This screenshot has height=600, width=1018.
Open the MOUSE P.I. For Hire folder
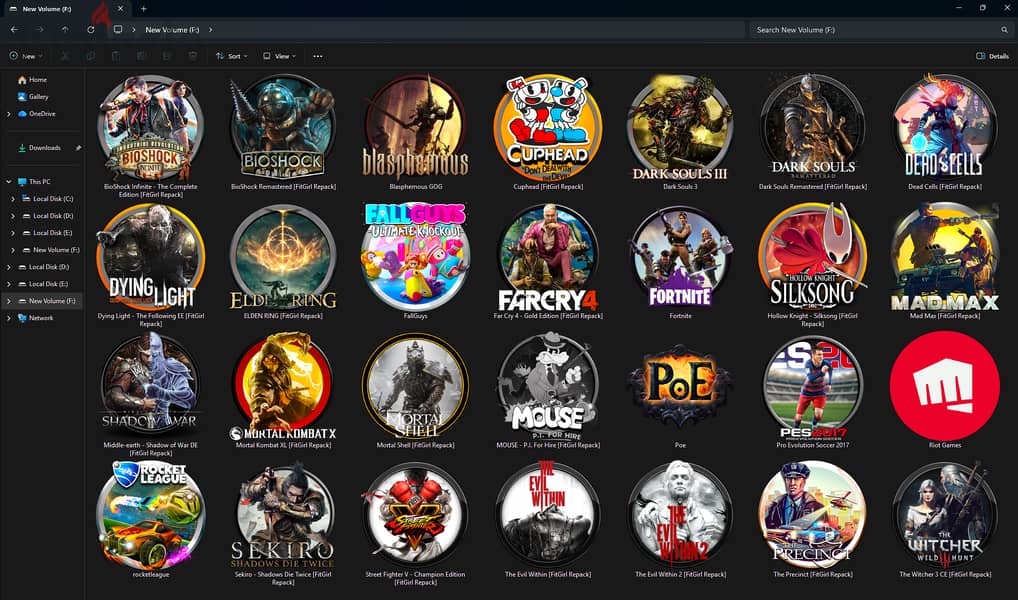point(548,386)
